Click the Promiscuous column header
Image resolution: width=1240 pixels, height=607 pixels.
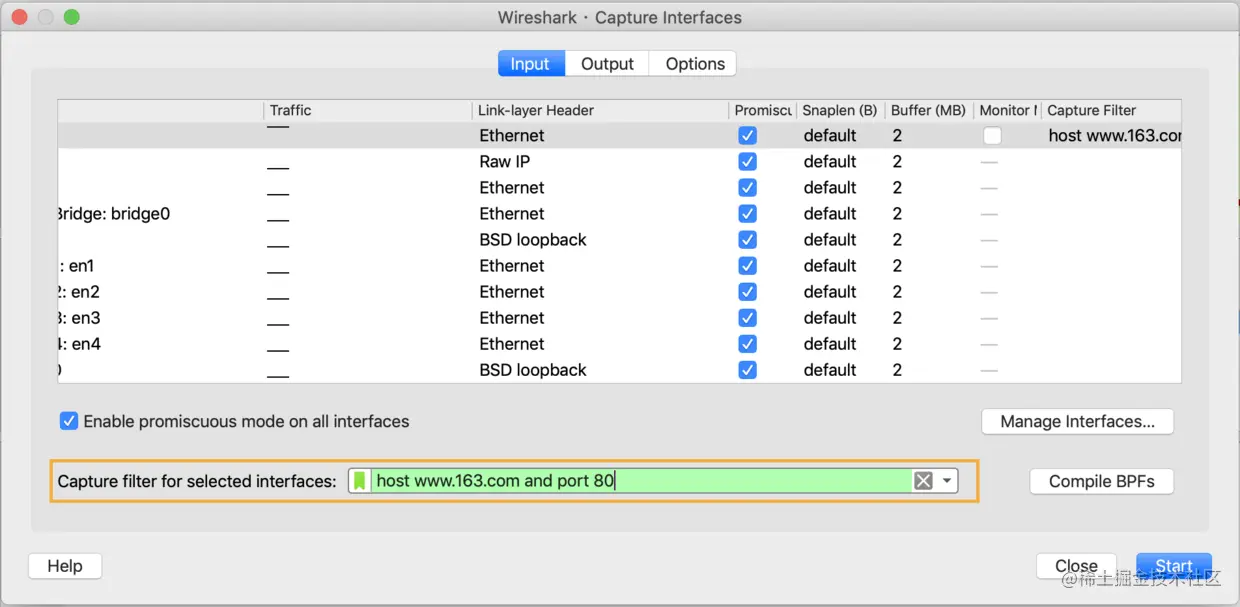pos(762,110)
